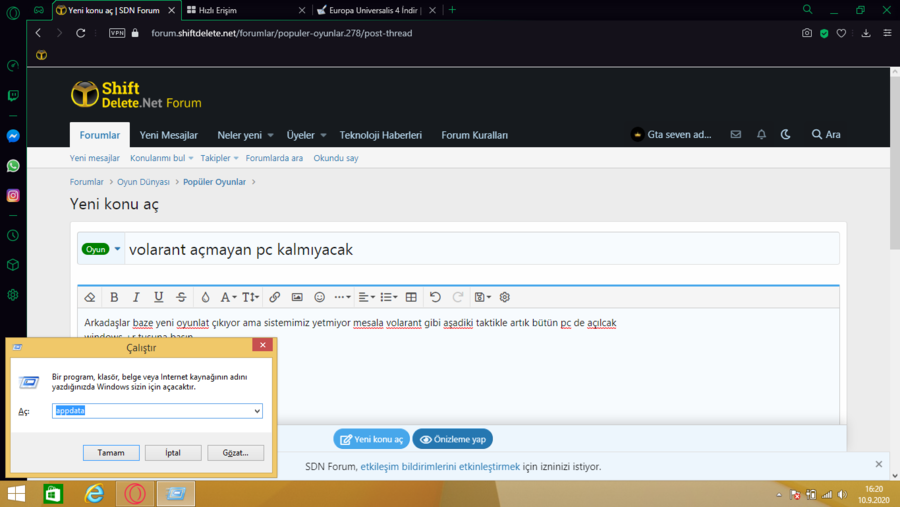
Task: Click etkileşim bildirimlerini etkinleştirmek link
Action: (440, 467)
